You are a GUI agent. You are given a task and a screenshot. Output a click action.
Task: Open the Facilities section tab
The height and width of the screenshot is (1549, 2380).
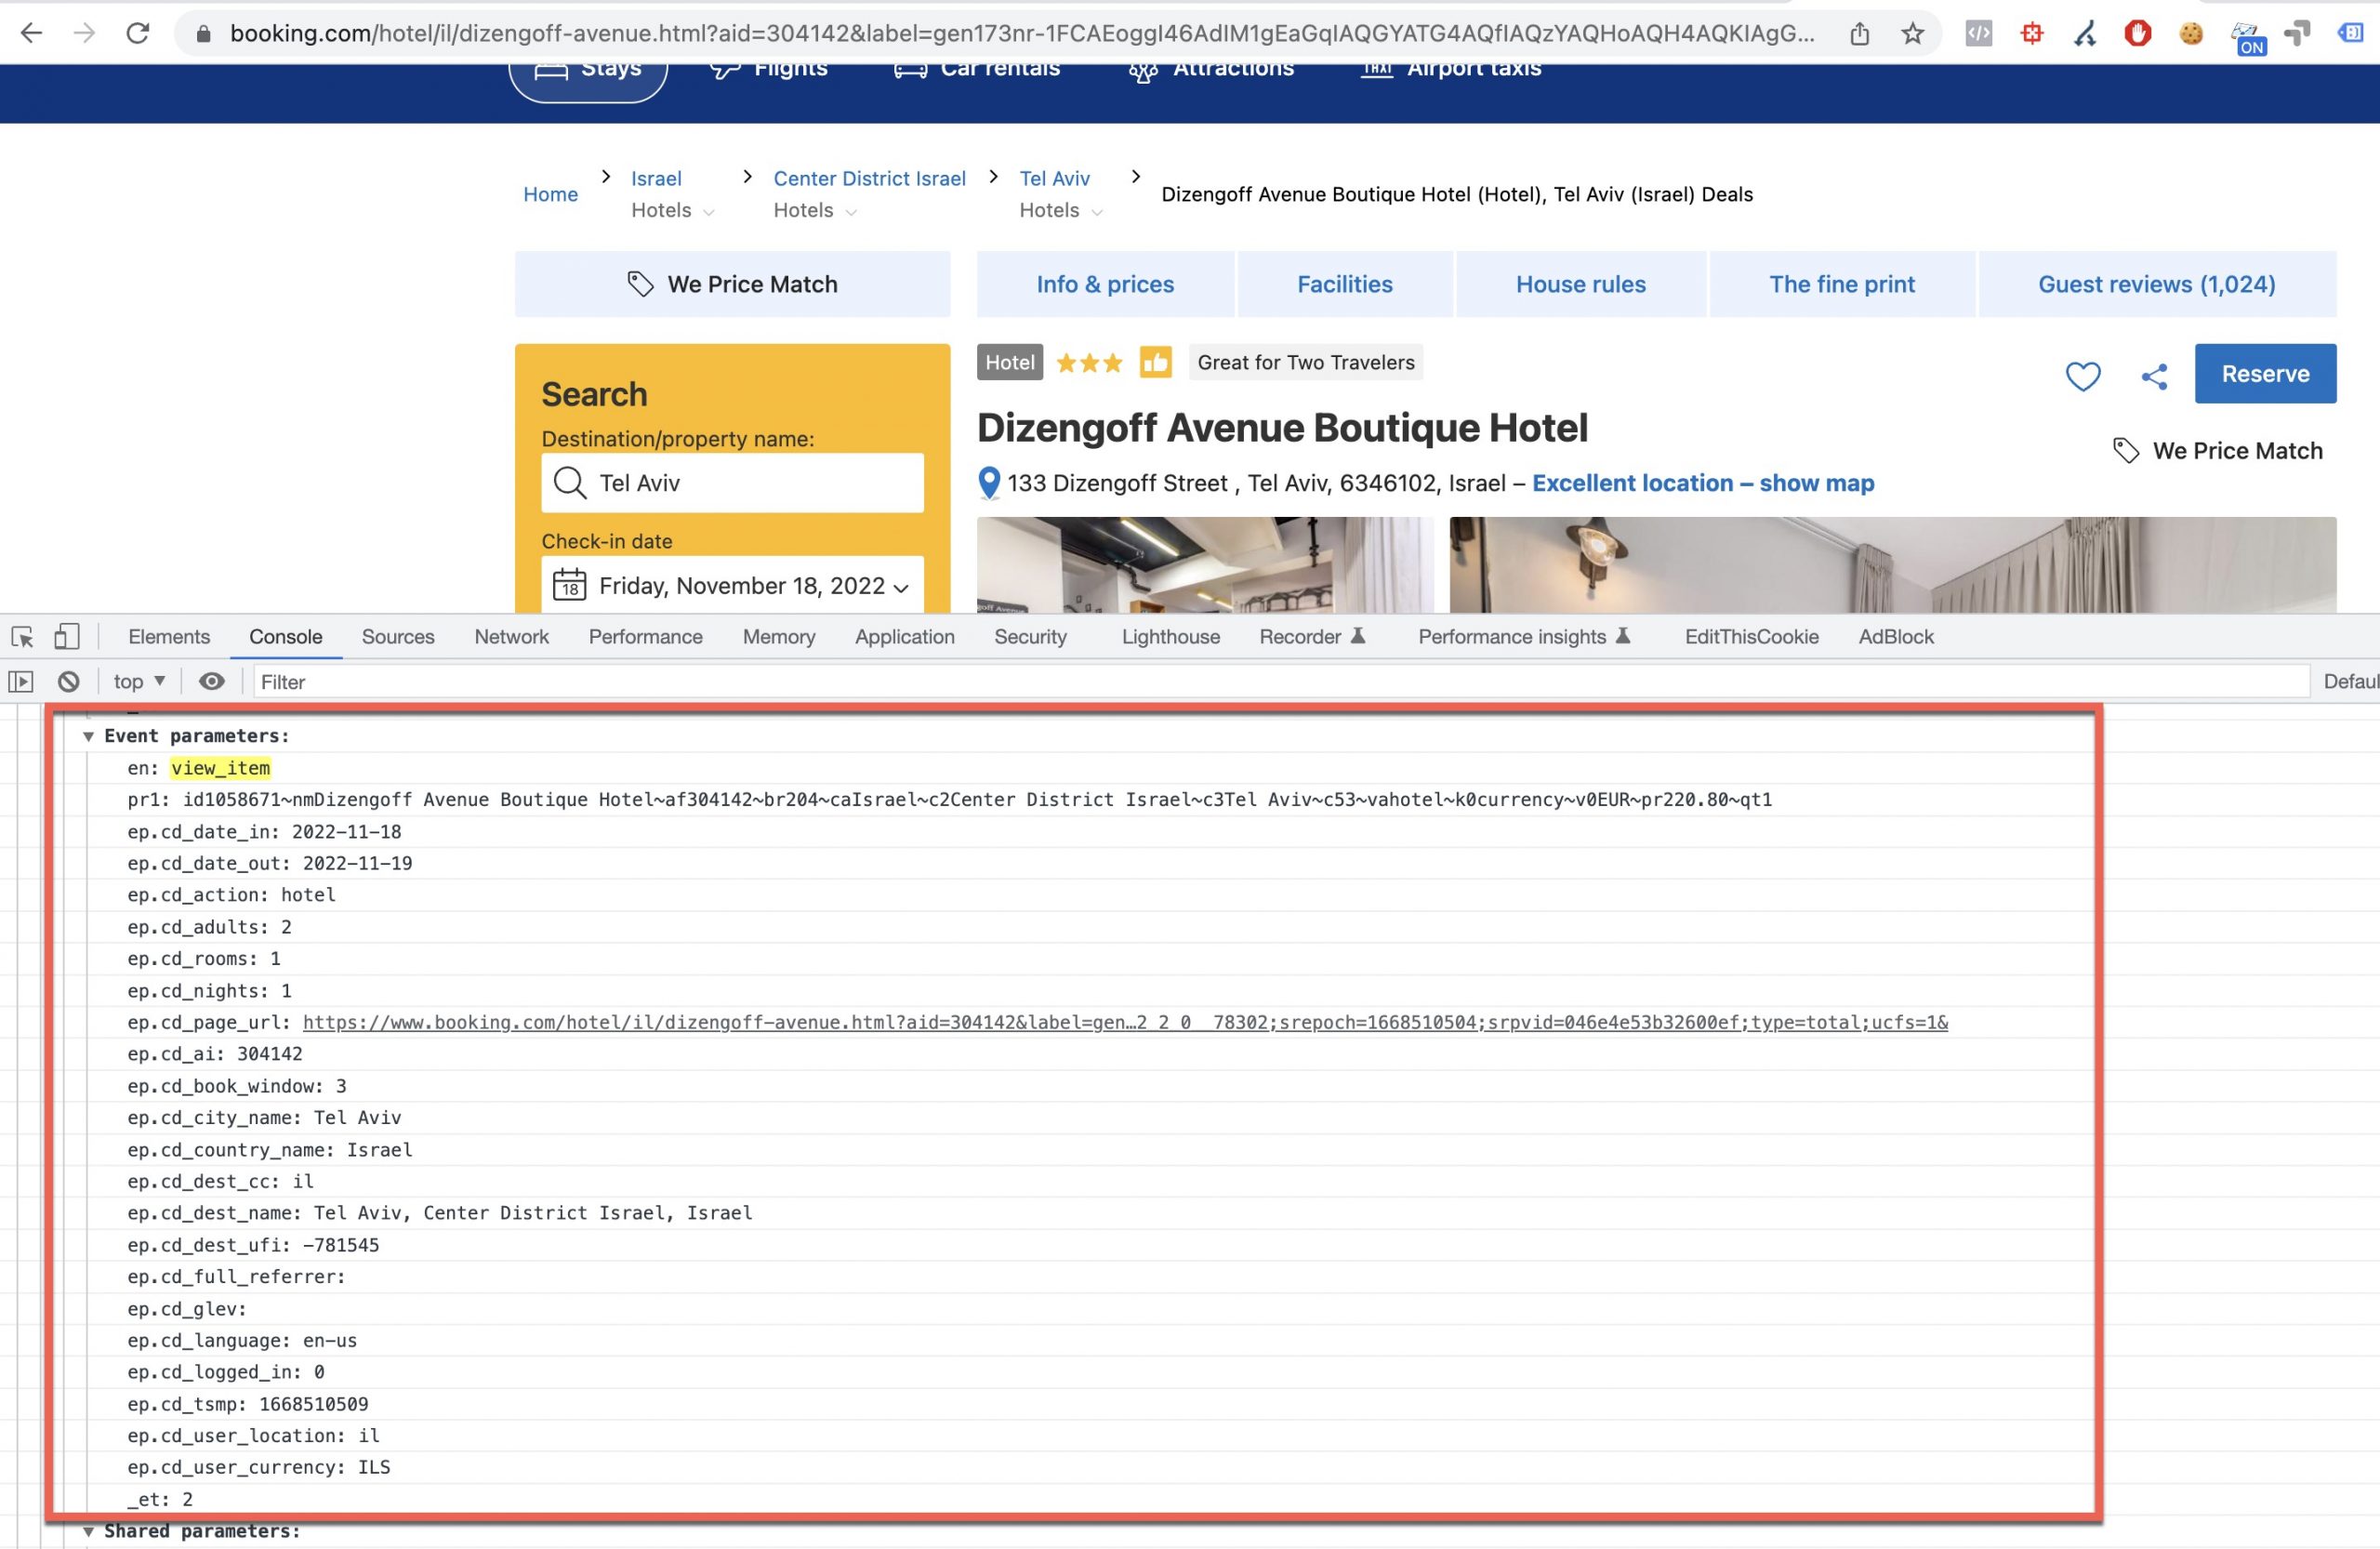coord(1344,284)
